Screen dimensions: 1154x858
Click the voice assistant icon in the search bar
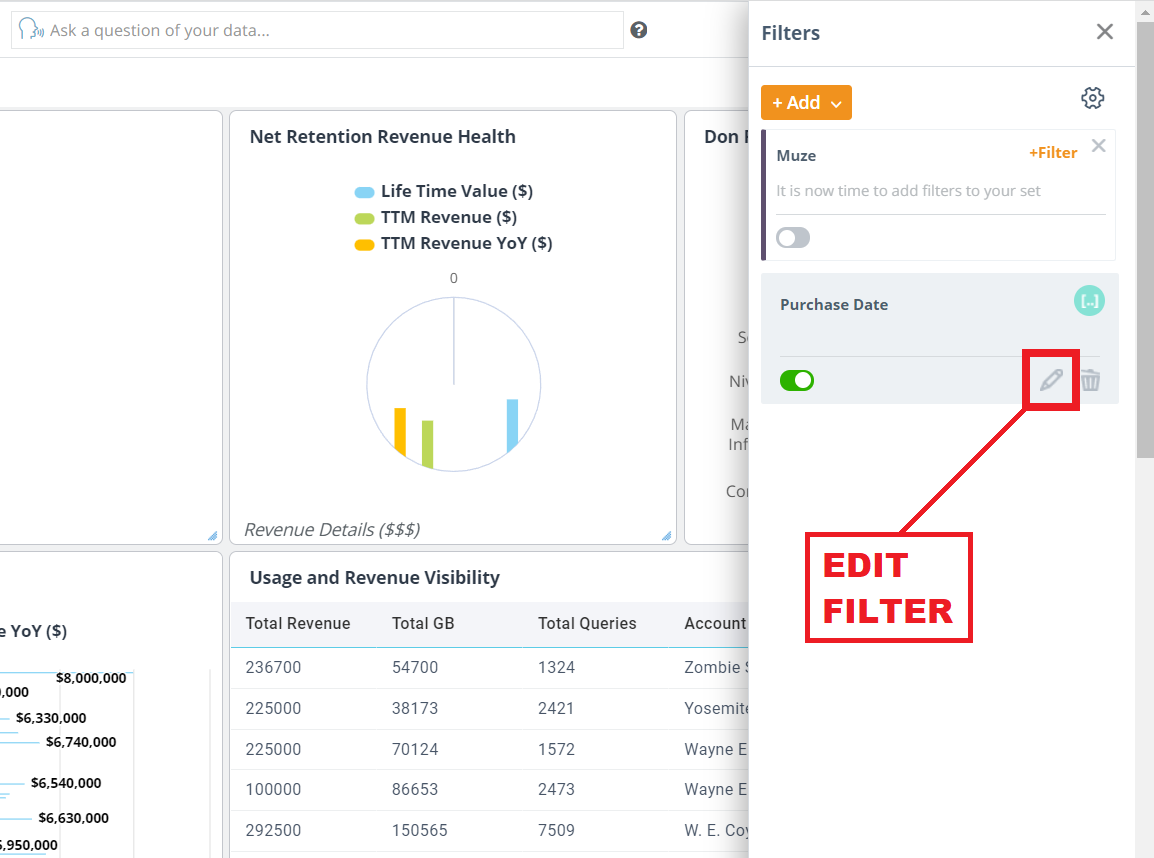pyautogui.click(x=29, y=29)
